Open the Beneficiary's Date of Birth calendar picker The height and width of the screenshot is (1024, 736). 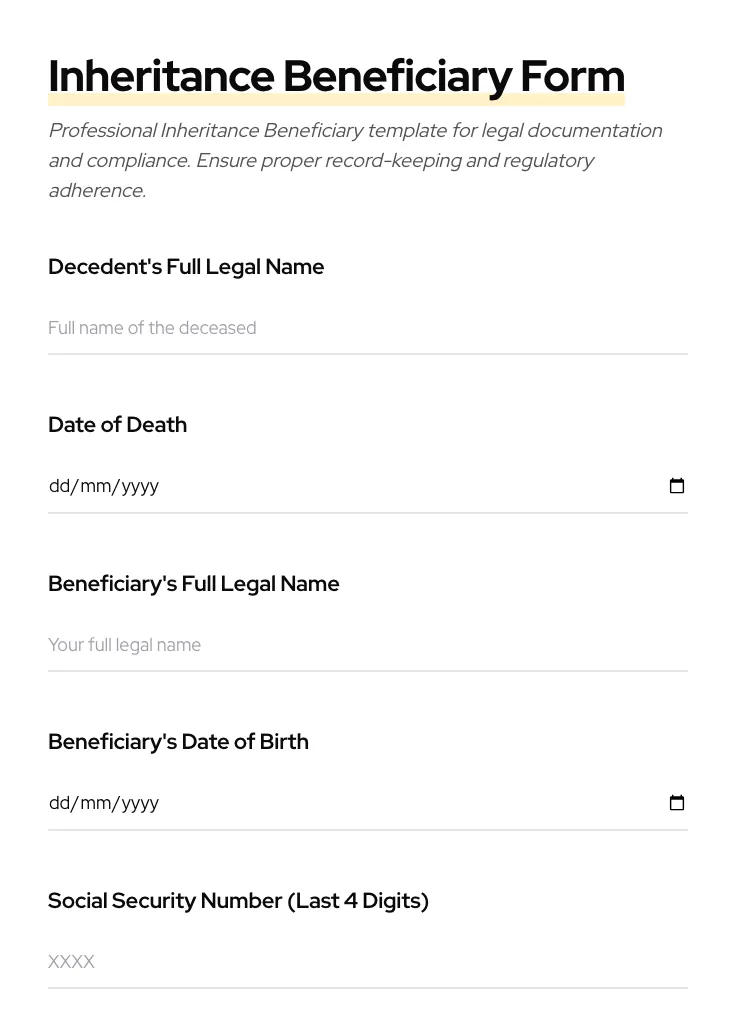pyautogui.click(x=677, y=803)
